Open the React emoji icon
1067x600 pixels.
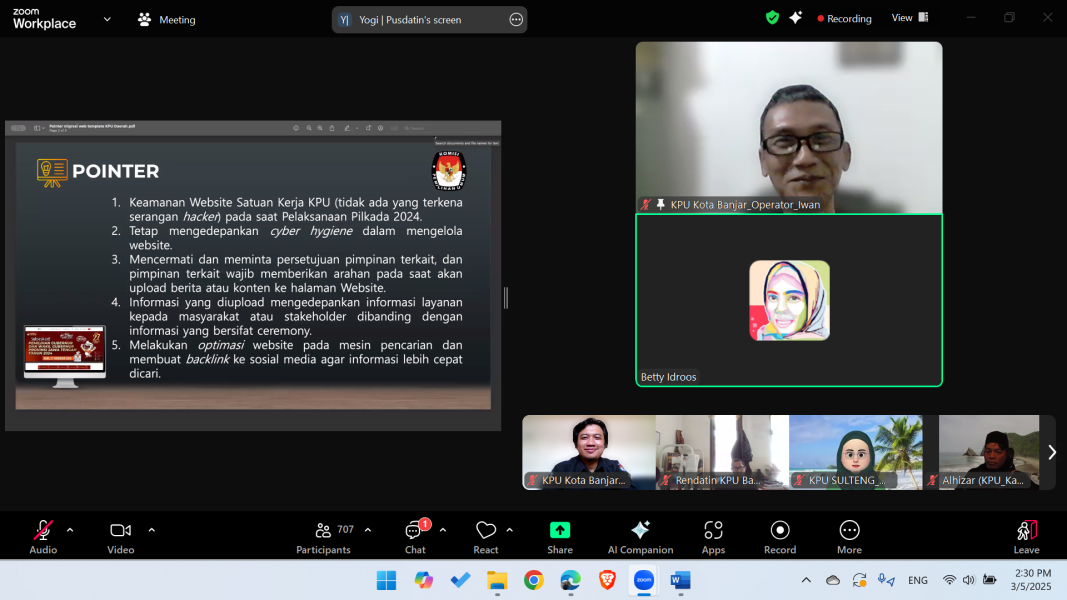tap(486, 531)
